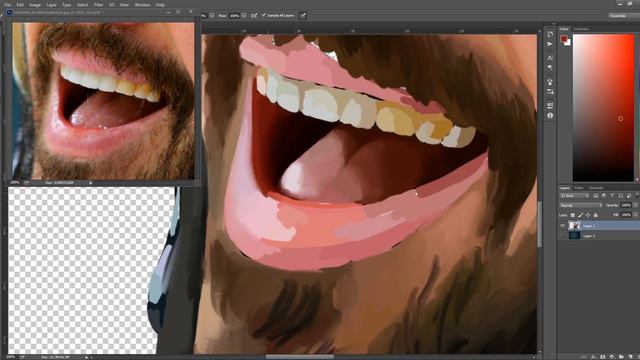Click the canvas vertical scrollbar
The height and width of the screenshot is (360, 640).
(x=540, y=224)
